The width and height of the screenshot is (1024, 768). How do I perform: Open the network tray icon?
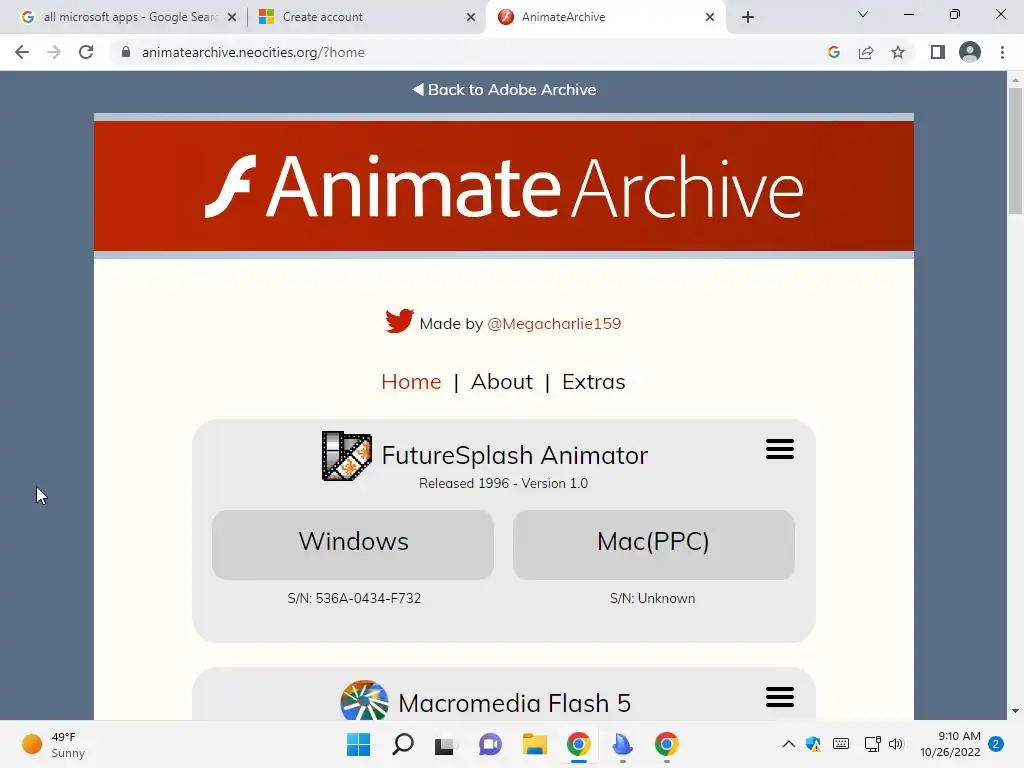point(872,744)
